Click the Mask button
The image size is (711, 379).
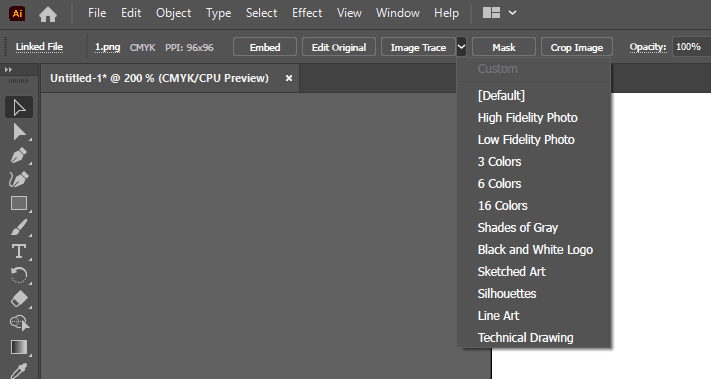504,47
